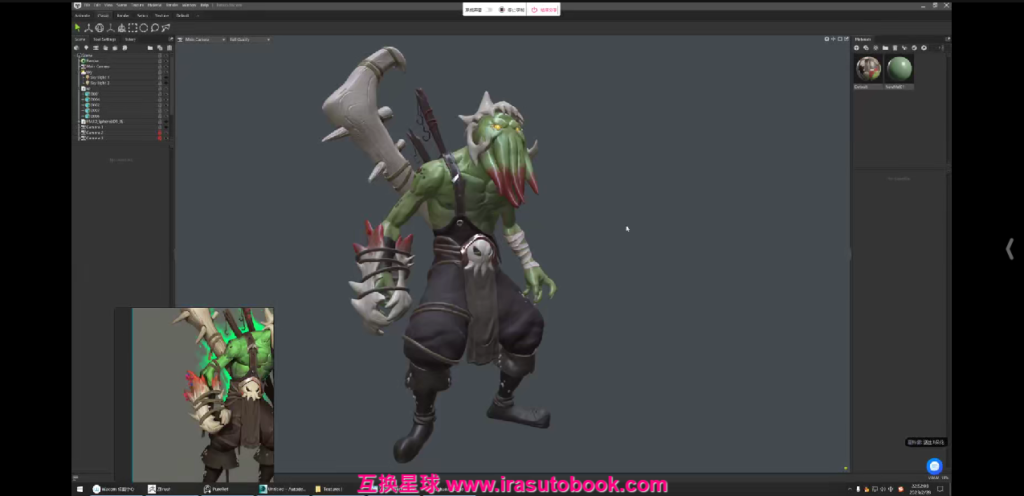
Task: Select Camera 1 in scene tree
Action: [x=95, y=127]
